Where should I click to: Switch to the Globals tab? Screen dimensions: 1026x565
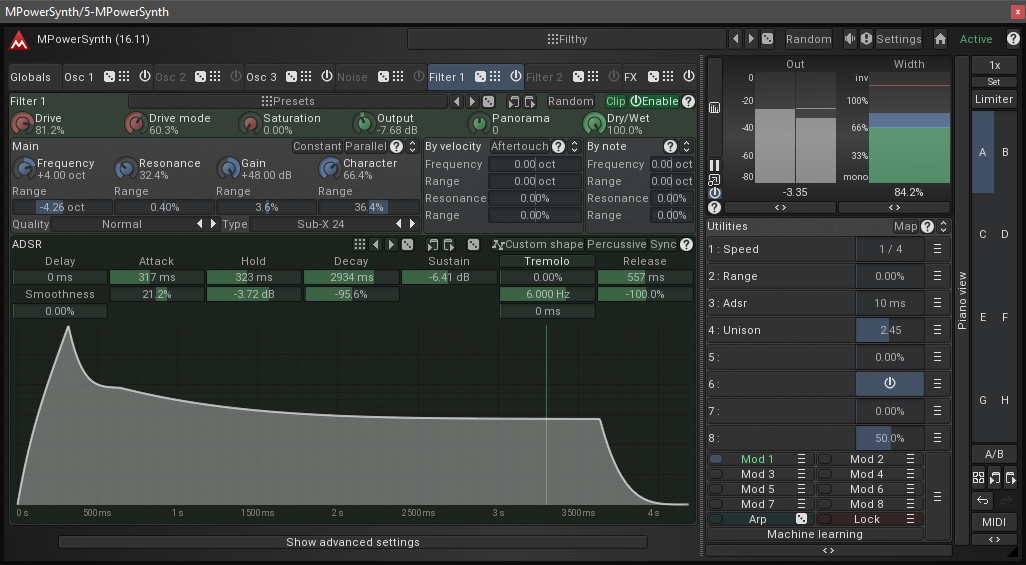30,77
